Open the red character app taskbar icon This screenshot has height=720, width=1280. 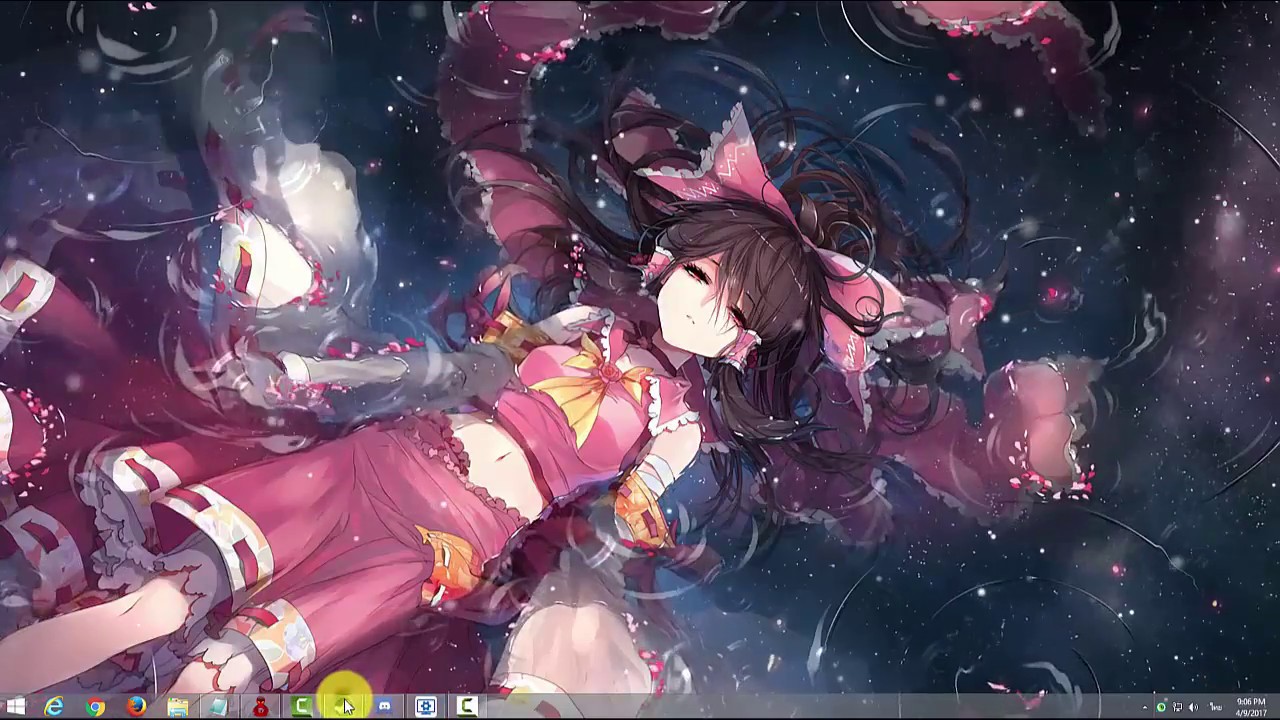(260, 707)
